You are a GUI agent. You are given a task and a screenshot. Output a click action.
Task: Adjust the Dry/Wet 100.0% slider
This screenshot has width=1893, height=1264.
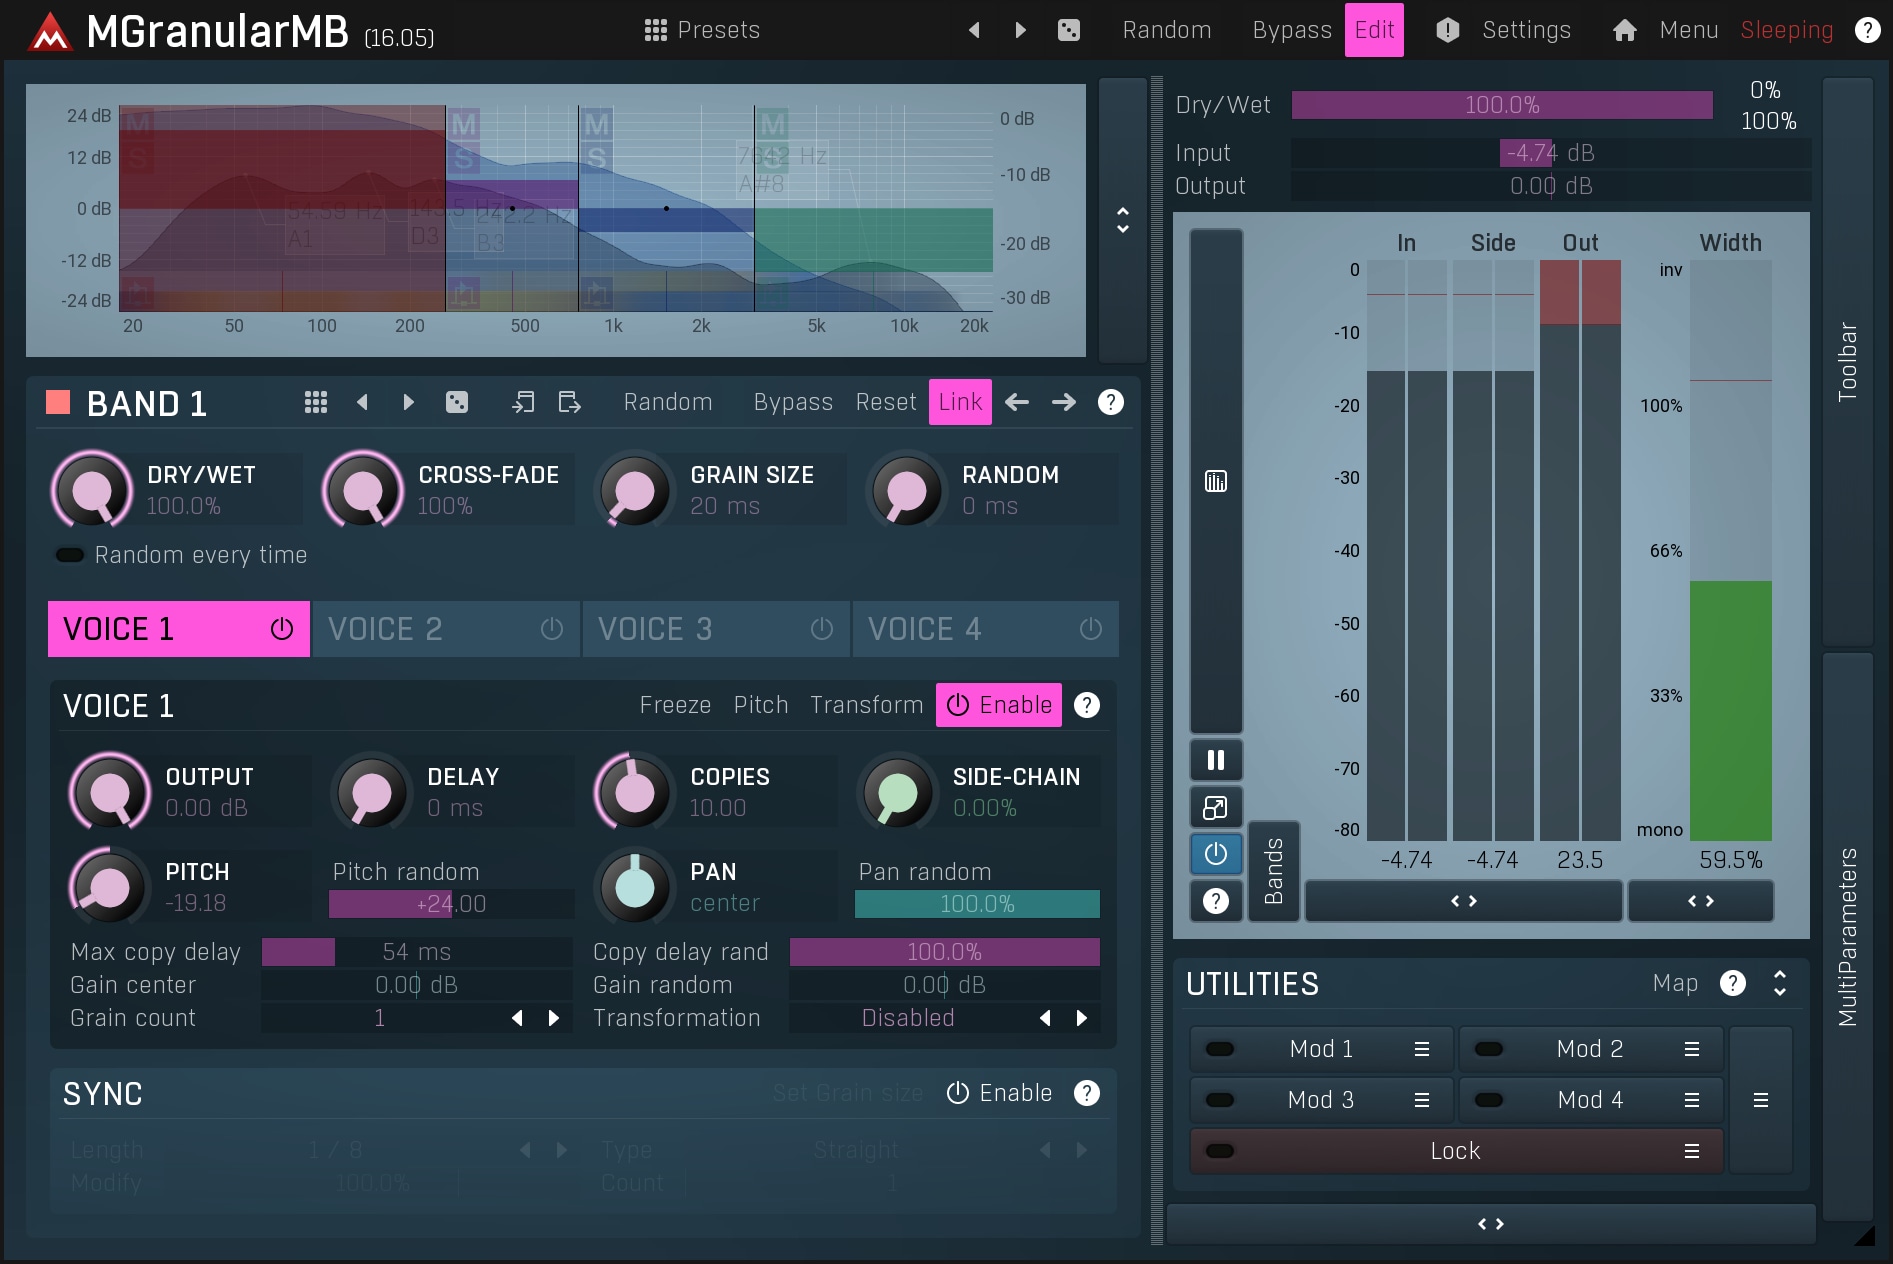click(x=1502, y=105)
